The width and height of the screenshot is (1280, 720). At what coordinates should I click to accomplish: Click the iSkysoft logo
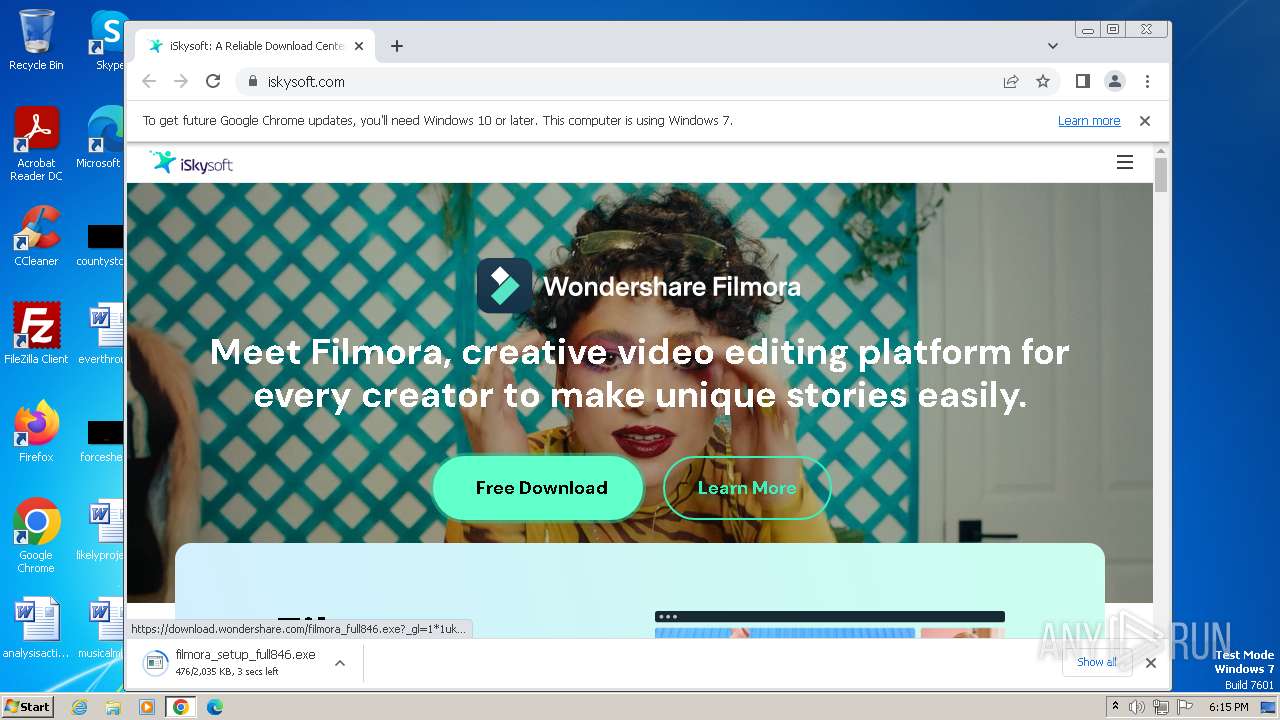click(191, 163)
